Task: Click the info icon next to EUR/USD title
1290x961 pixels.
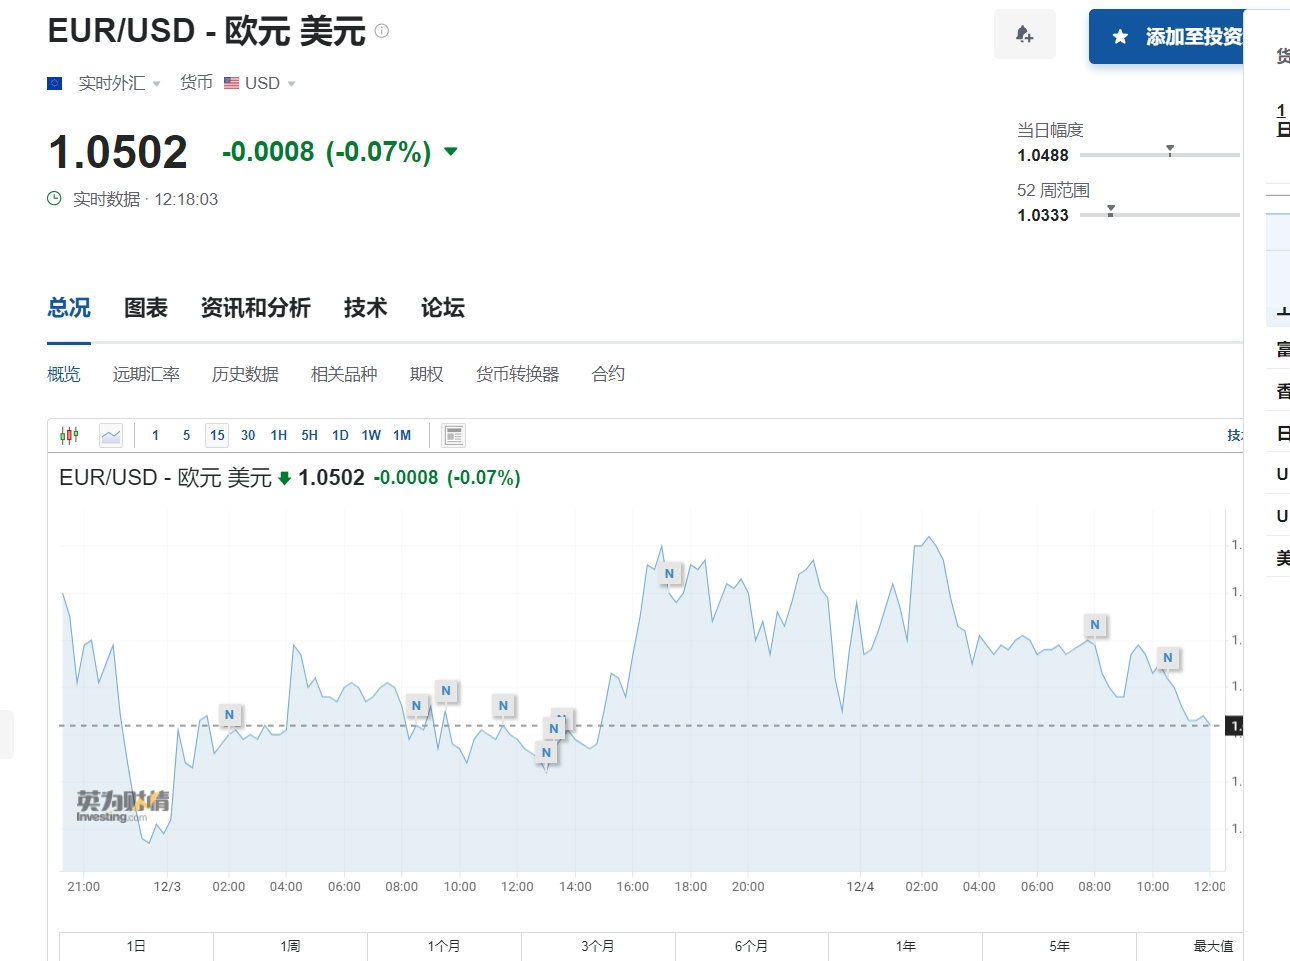Action: coord(381,31)
